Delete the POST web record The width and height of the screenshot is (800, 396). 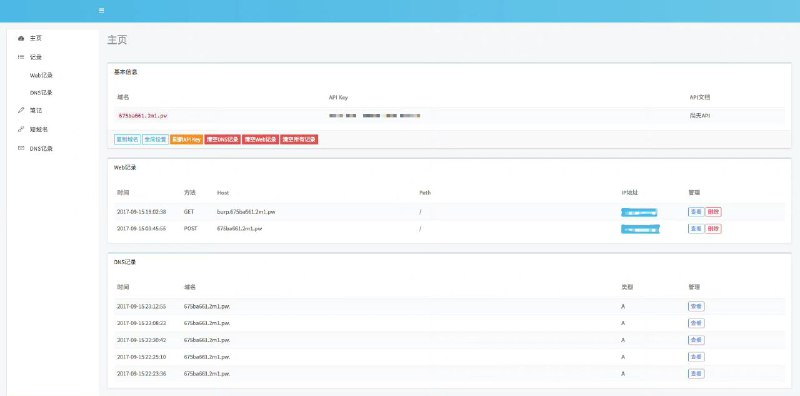coord(713,229)
